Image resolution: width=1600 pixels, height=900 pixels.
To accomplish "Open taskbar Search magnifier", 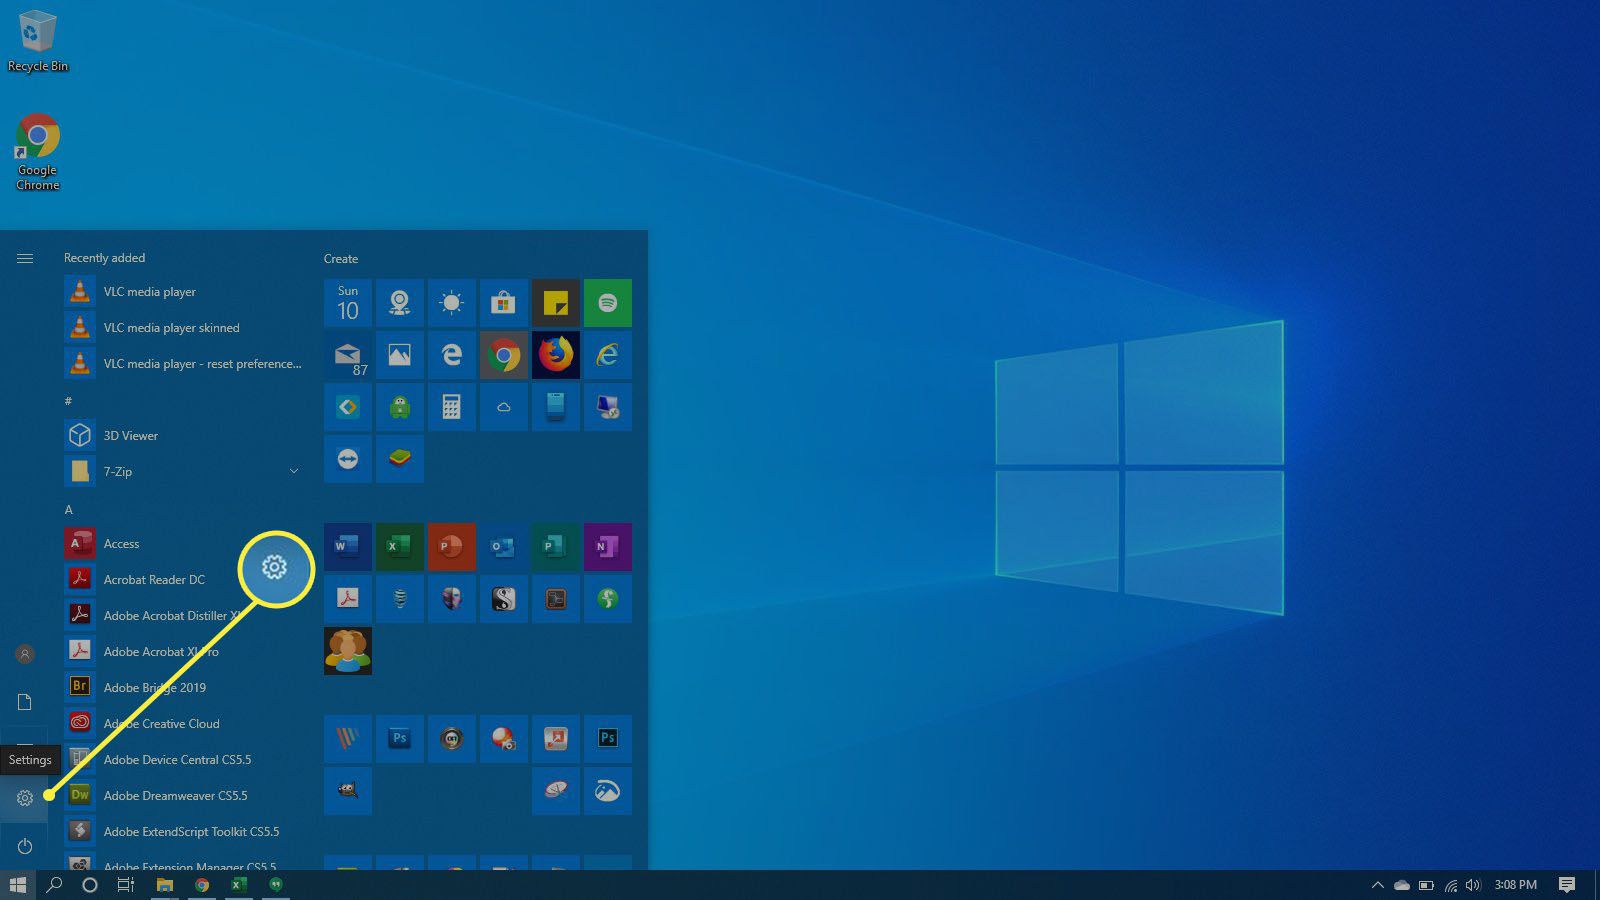I will tap(54, 885).
